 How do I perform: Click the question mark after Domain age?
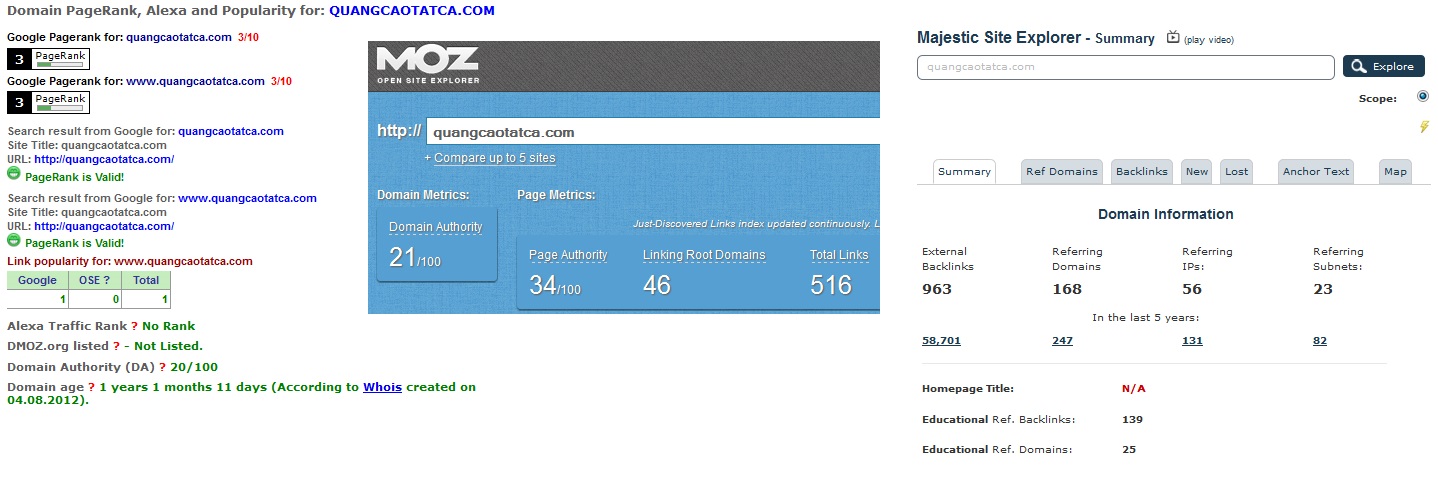coord(91,387)
